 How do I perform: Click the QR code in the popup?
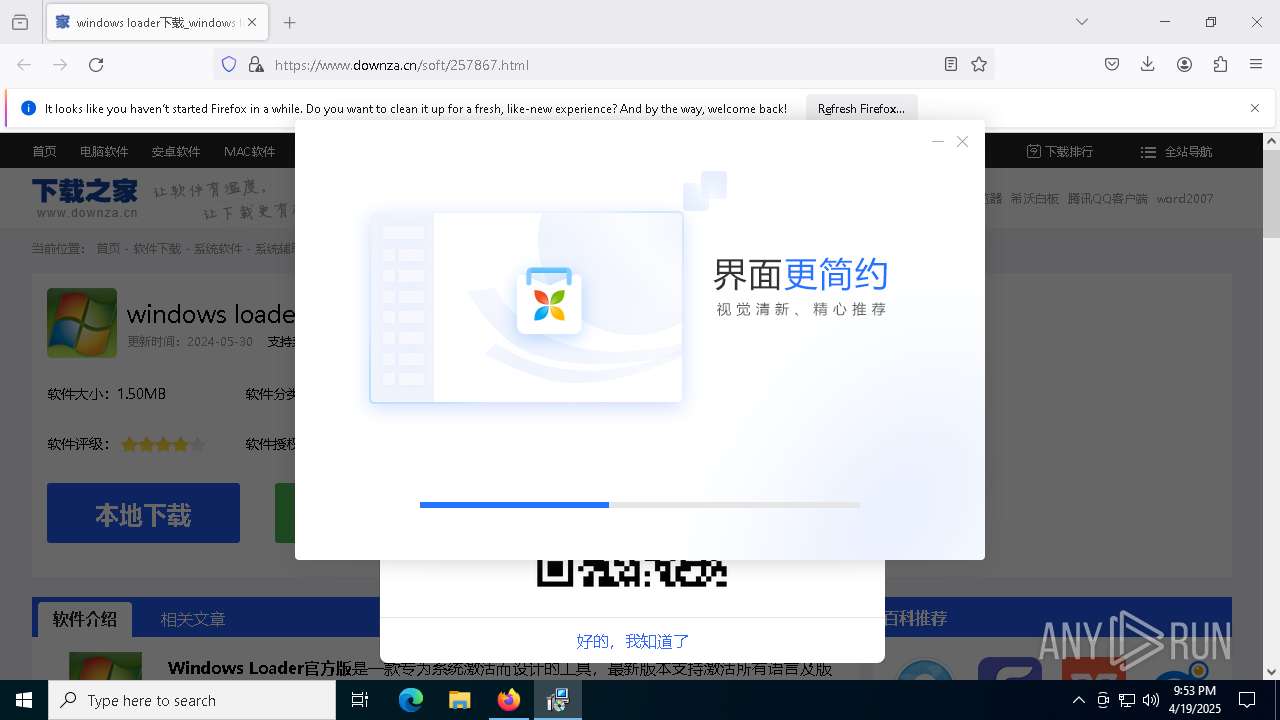632,573
